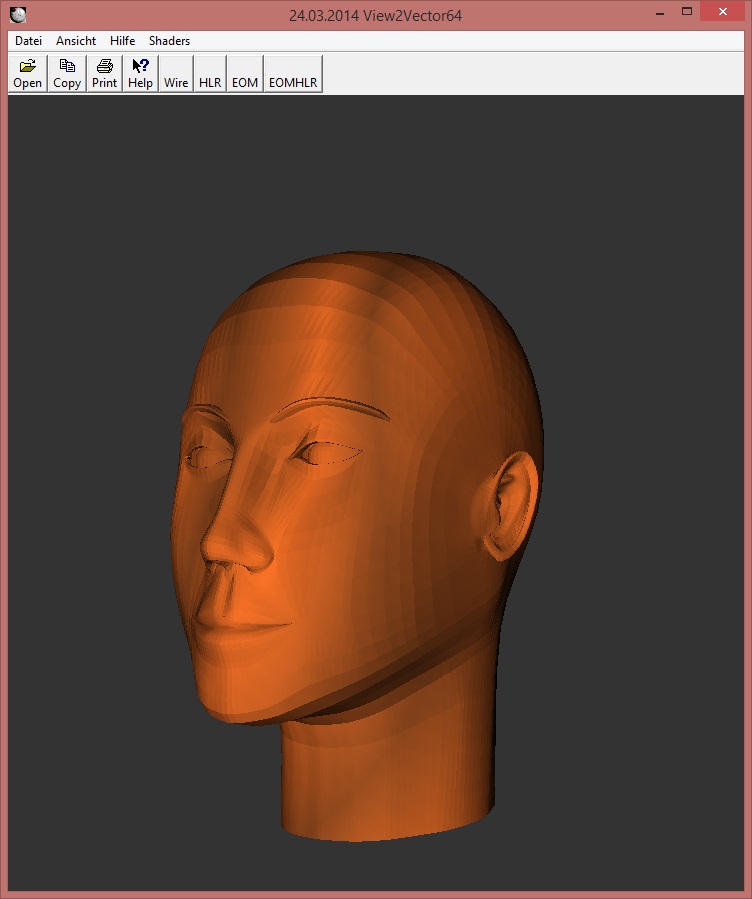Click the View2Vector64 app icon in title bar
Screen dimensions: 752x899
18,15
